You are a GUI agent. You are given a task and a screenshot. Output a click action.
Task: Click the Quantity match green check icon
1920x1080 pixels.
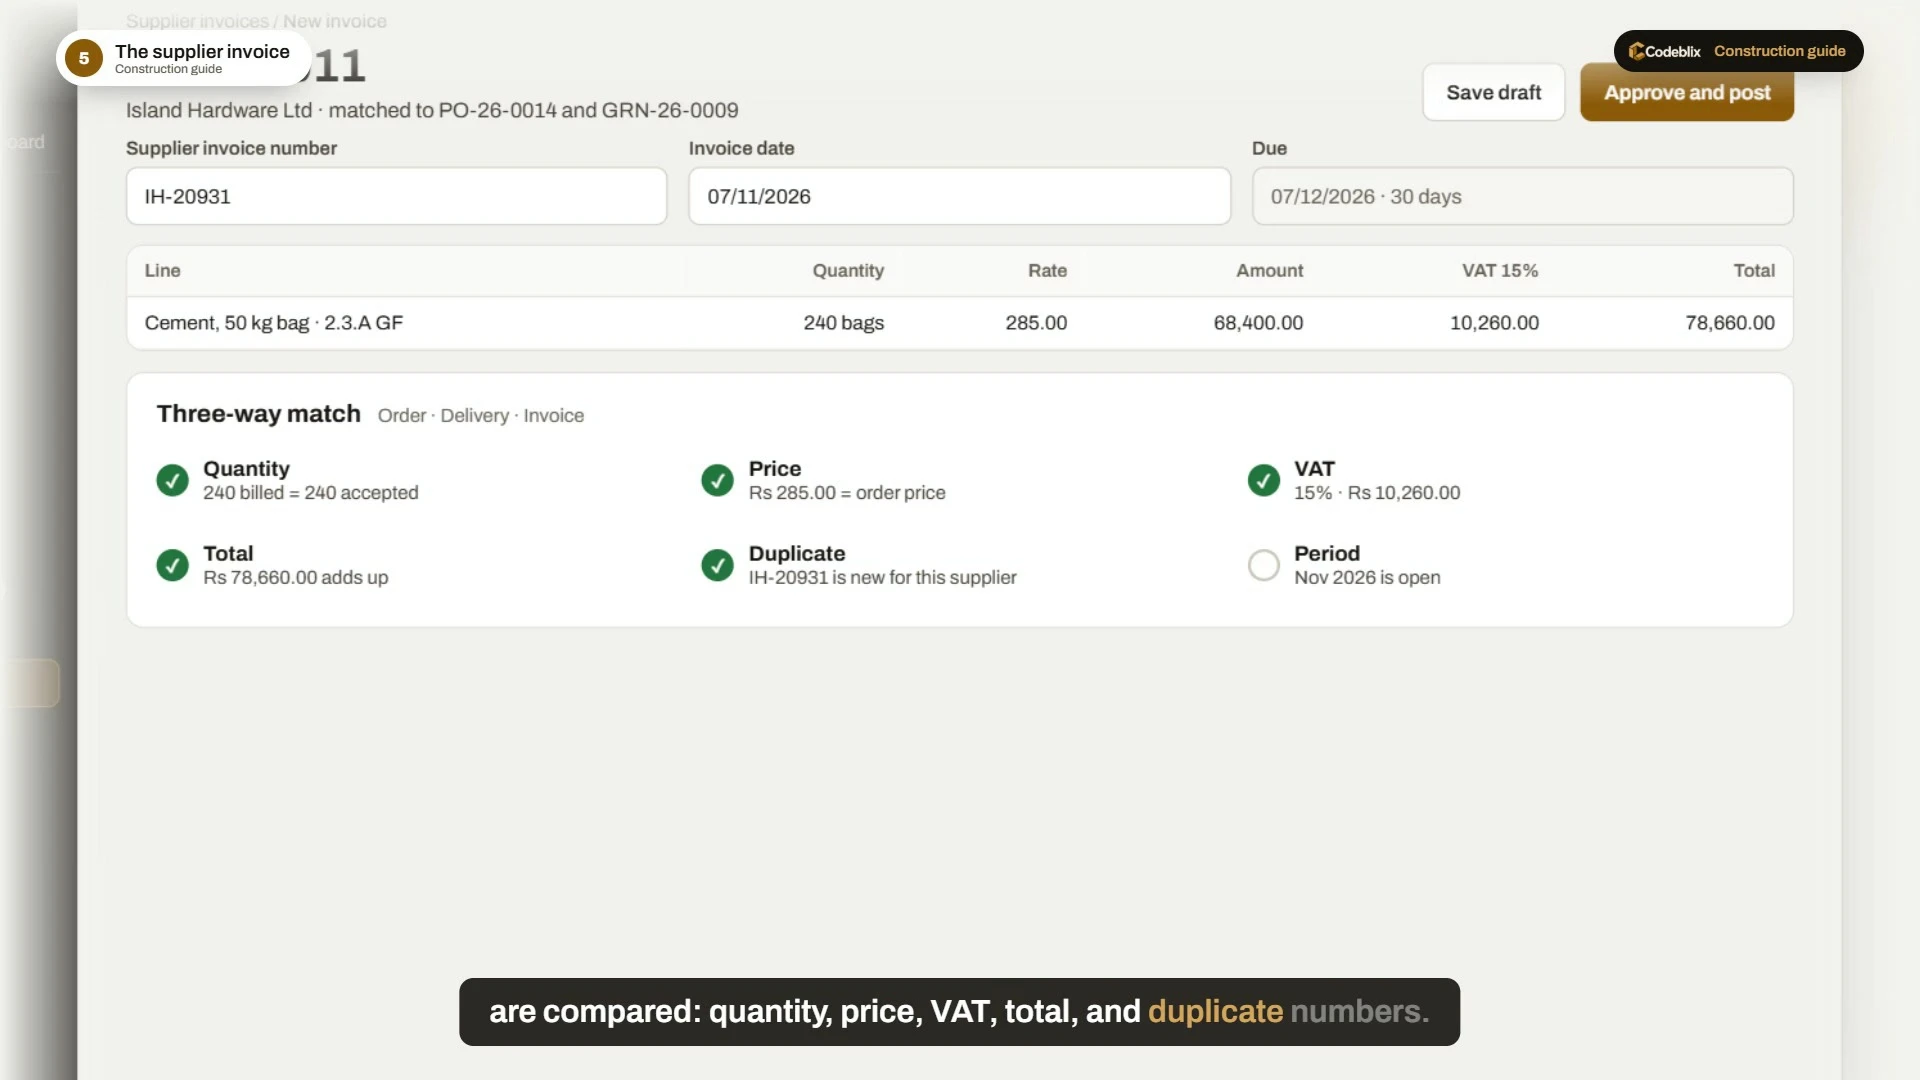click(172, 481)
